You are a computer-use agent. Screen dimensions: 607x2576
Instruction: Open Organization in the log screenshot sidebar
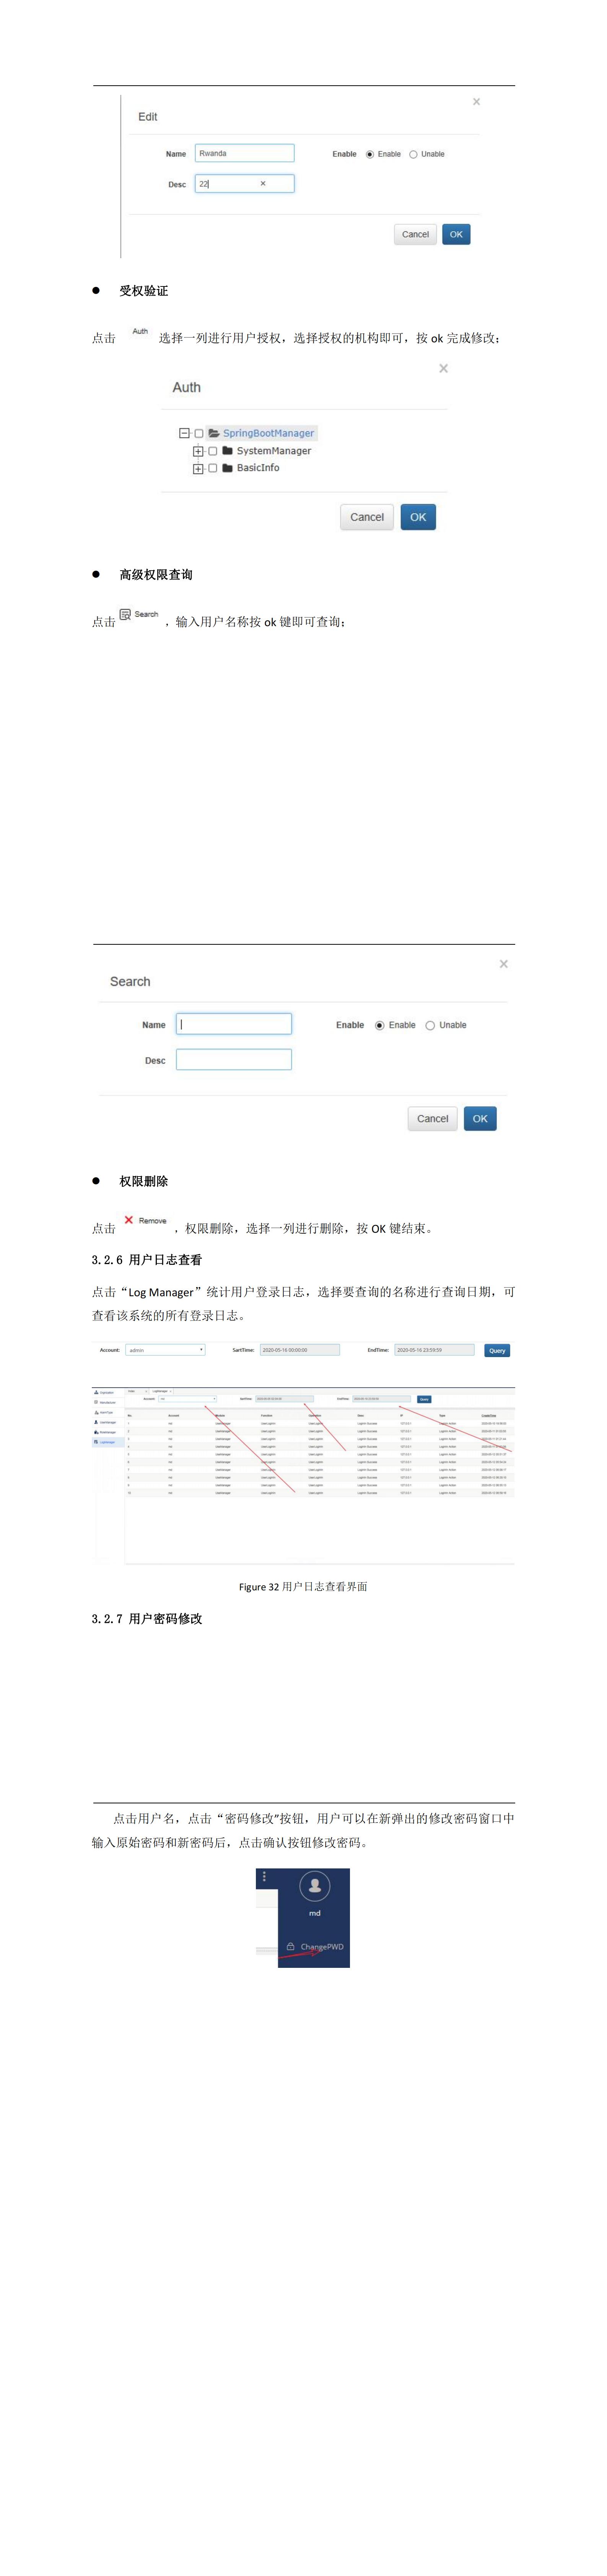click(x=104, y=1392)
